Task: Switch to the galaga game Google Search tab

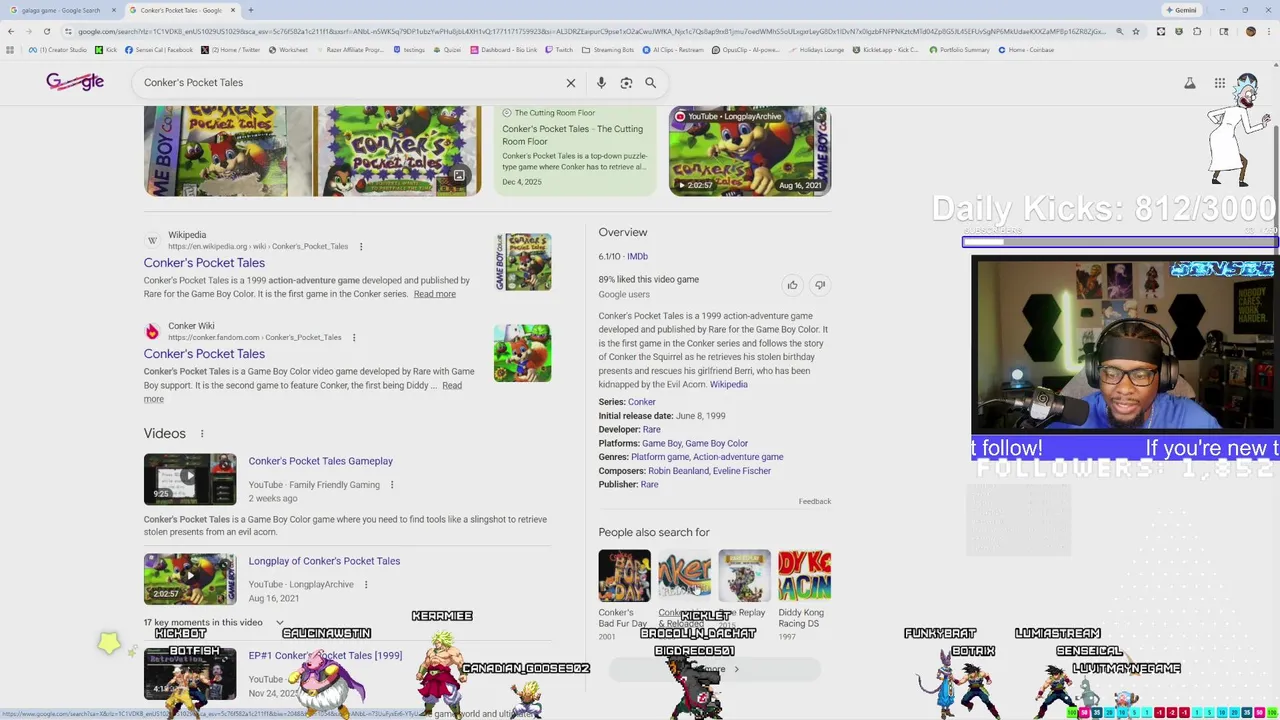Action: [60, 10]
